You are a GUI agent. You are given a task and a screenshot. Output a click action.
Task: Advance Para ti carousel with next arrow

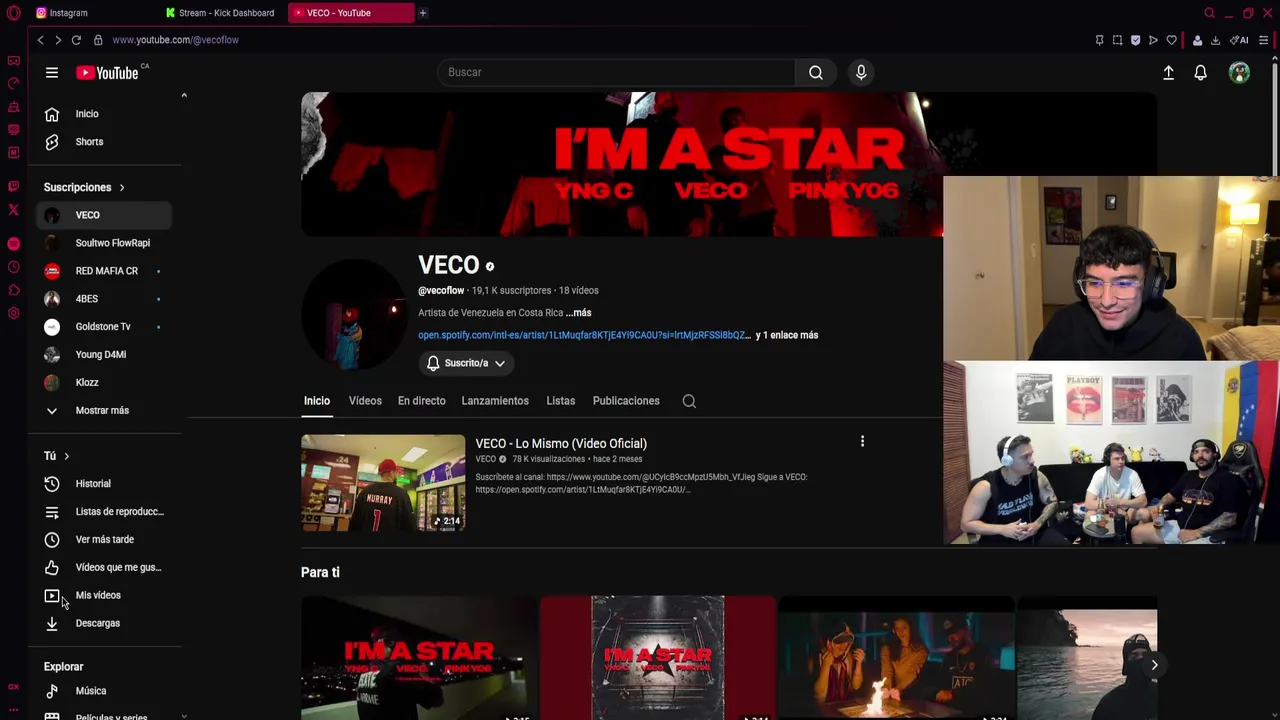[x=1154, y=665]
